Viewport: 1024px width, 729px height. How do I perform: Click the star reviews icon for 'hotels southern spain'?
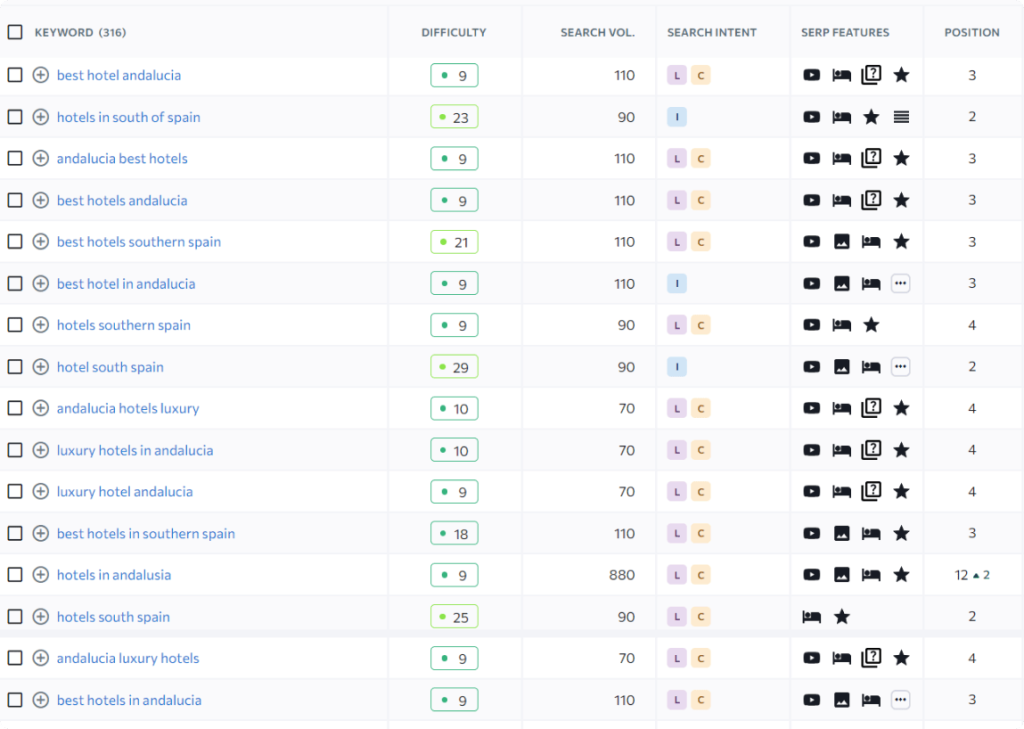click(871, 325)
